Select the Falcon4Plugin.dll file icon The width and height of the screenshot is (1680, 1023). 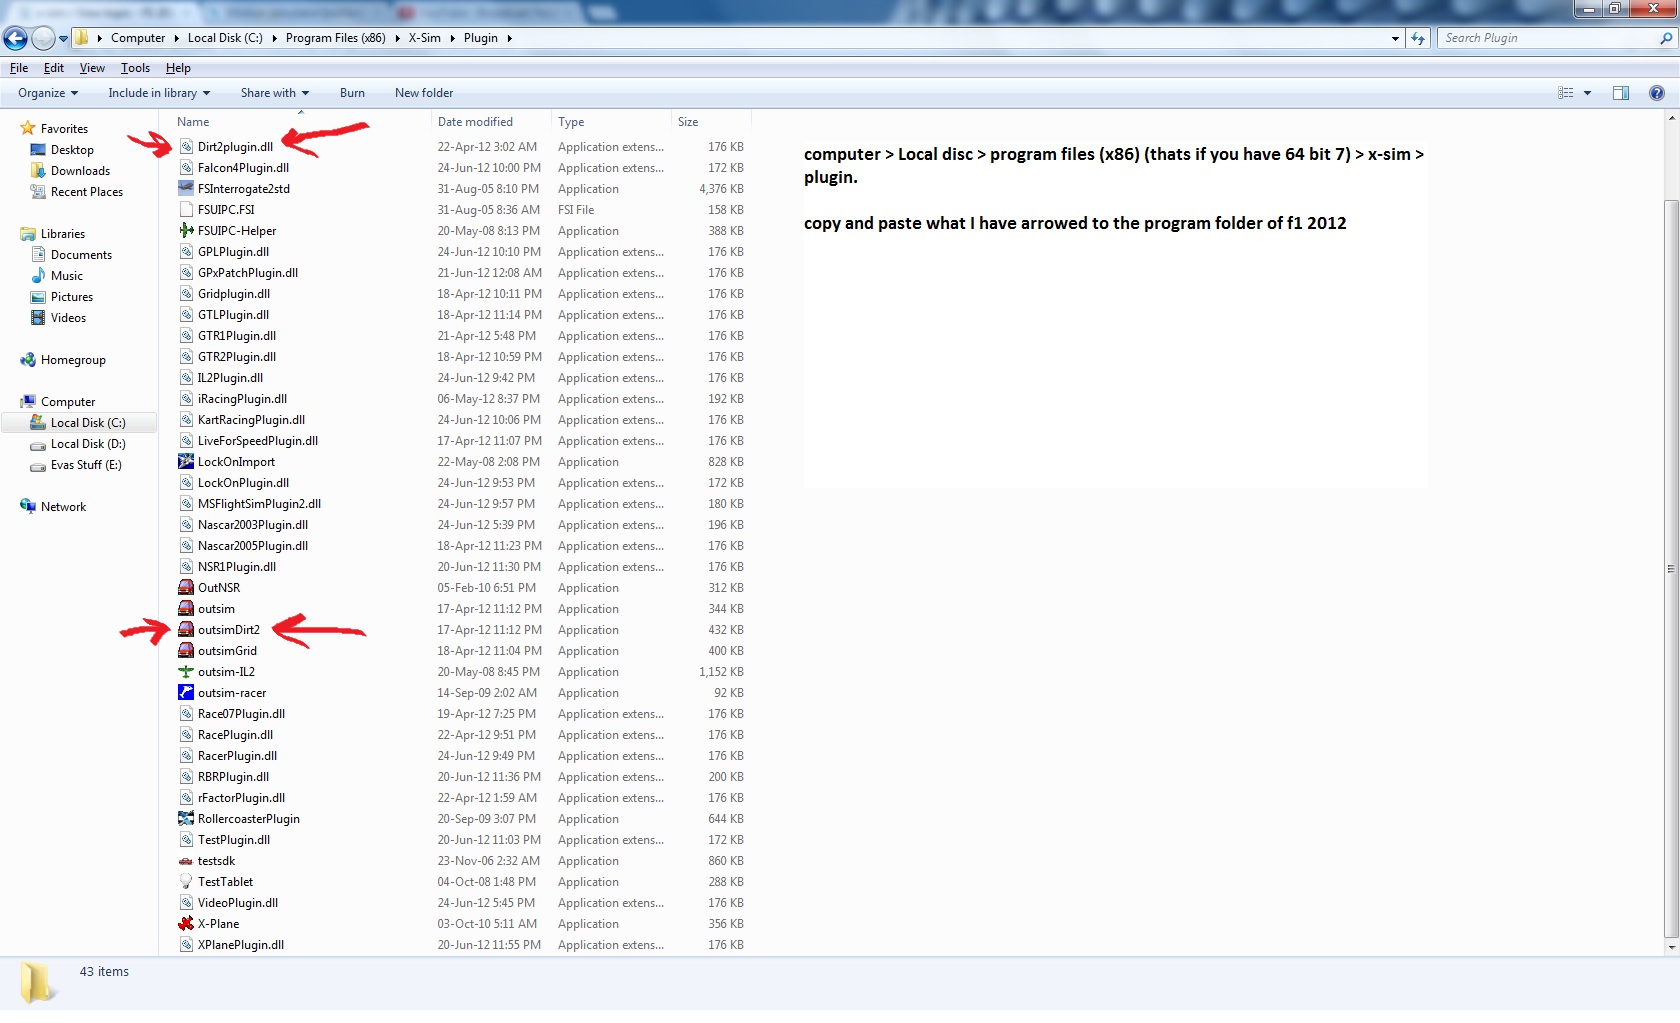point(186,168)
